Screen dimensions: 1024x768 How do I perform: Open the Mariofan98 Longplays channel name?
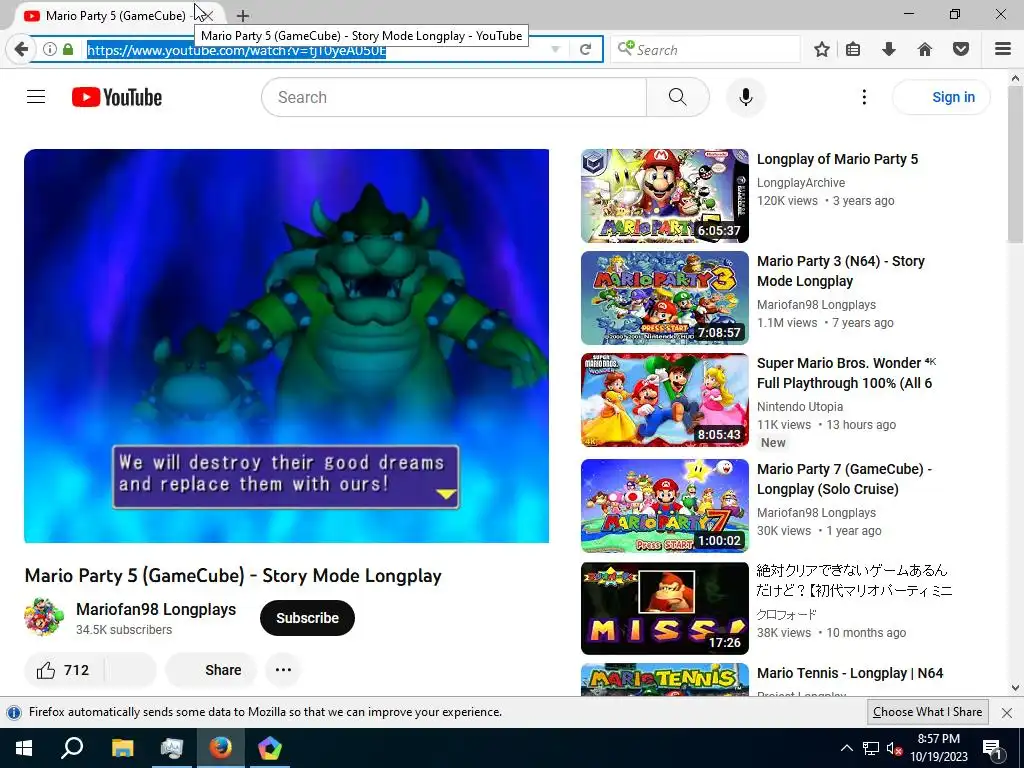tap(156, 609)
